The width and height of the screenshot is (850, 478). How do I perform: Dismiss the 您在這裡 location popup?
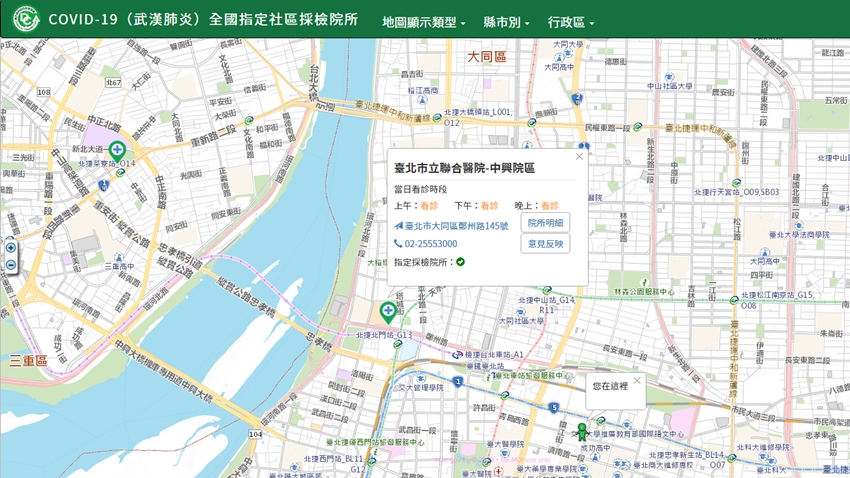tap(637, 380)
